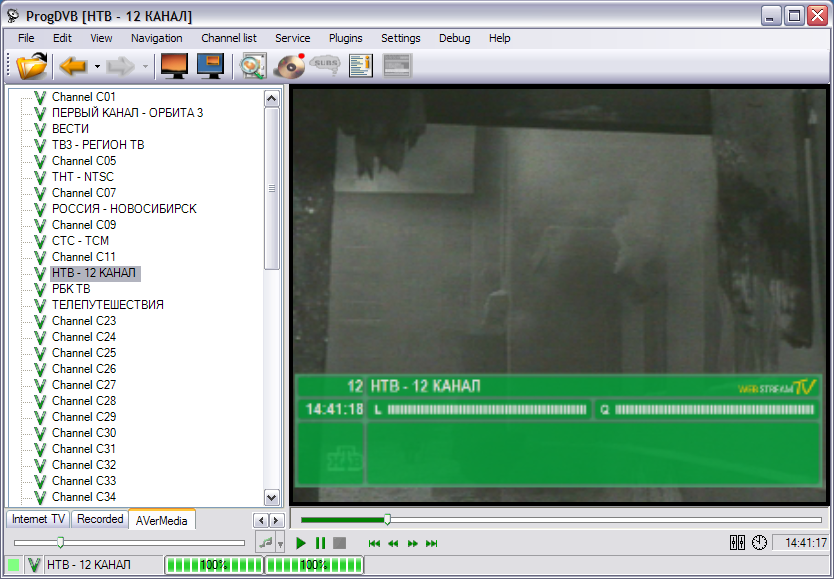
Task: Fast forward with the double-right arrow button
Action: [412, 543]
